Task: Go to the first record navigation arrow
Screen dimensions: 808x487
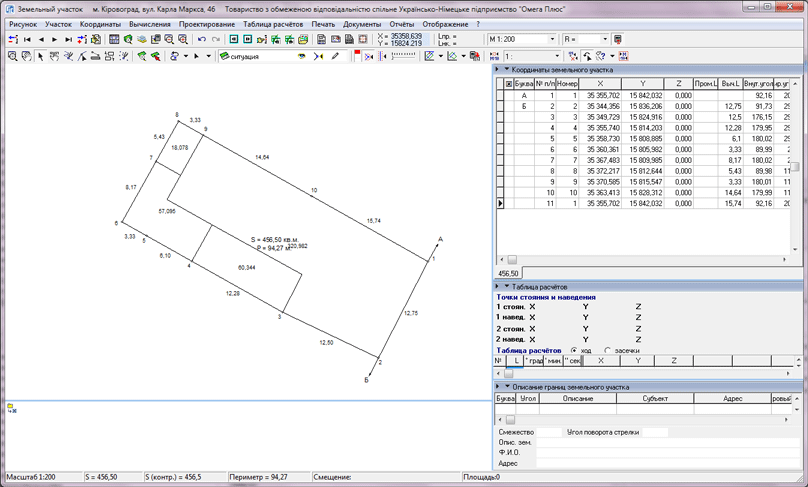Action: 27,40
